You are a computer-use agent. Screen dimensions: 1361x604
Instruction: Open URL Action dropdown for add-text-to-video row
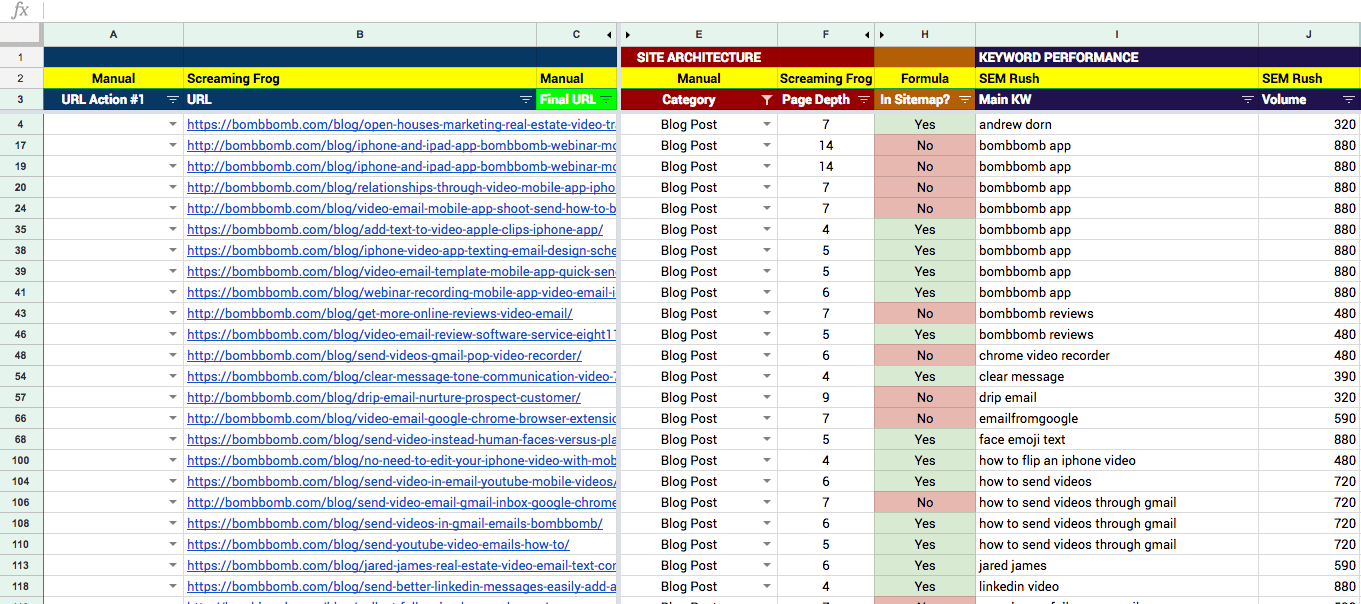pyautogui.click(x=172, y=230)
